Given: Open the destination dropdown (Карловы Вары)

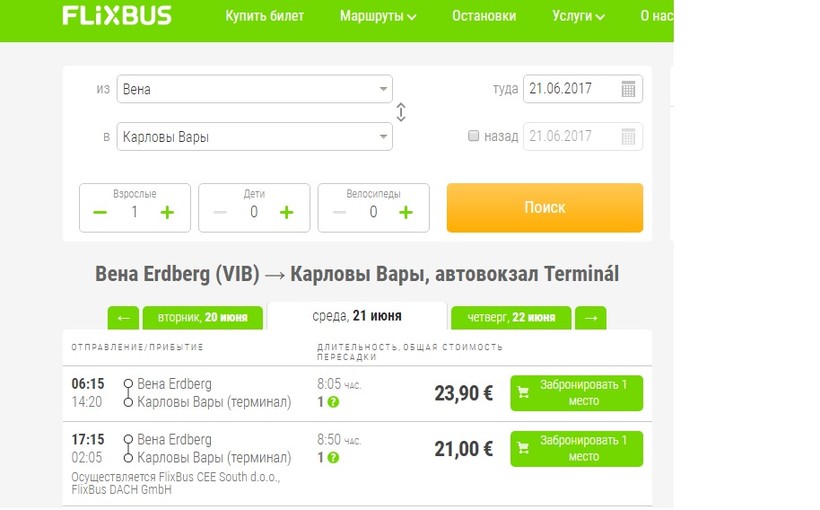Looking at the screenshot, I should coord(254,137).
